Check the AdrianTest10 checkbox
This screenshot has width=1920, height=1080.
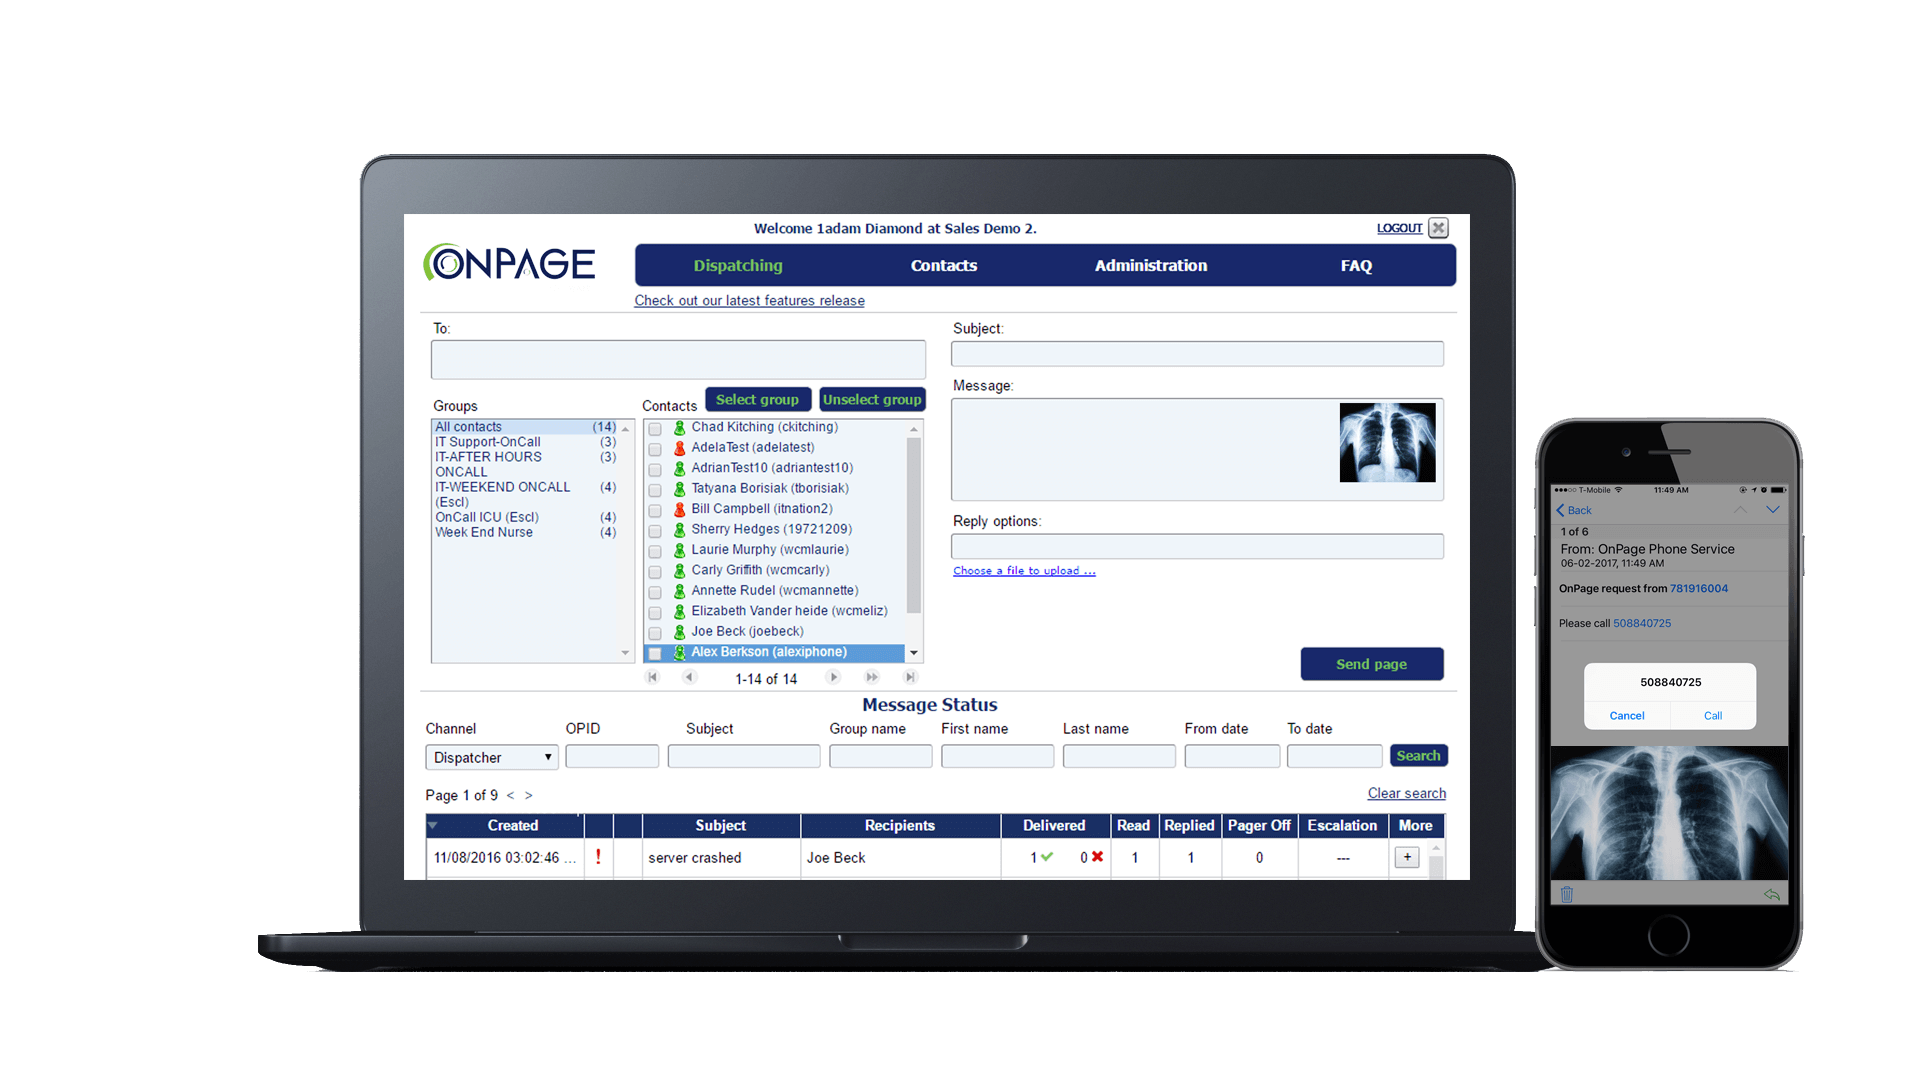[x=655, y=470]
